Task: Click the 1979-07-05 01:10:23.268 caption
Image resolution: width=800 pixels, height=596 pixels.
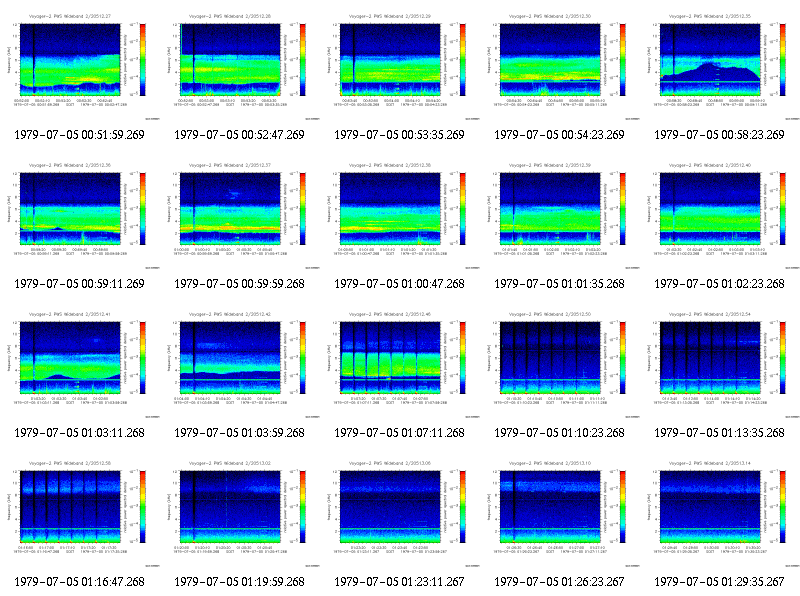Action: 559,433
